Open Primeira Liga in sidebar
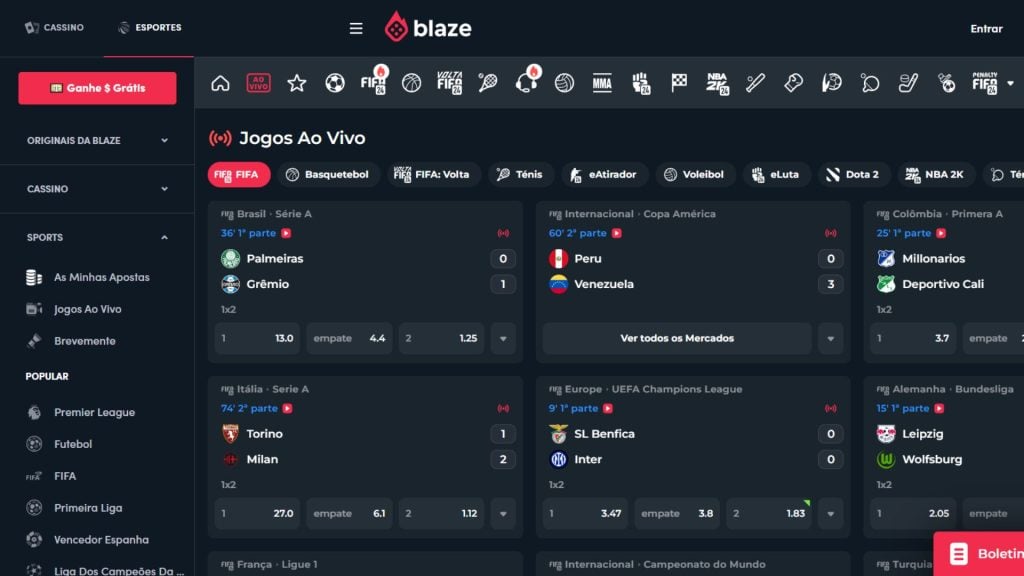The width and height of the screenshot is (1024, 576). (x=88, y=508)
